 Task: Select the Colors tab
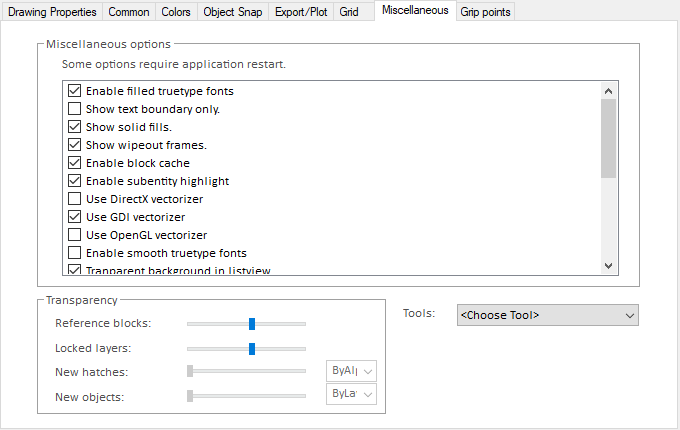pyautogui.click(x=175, y=12)
